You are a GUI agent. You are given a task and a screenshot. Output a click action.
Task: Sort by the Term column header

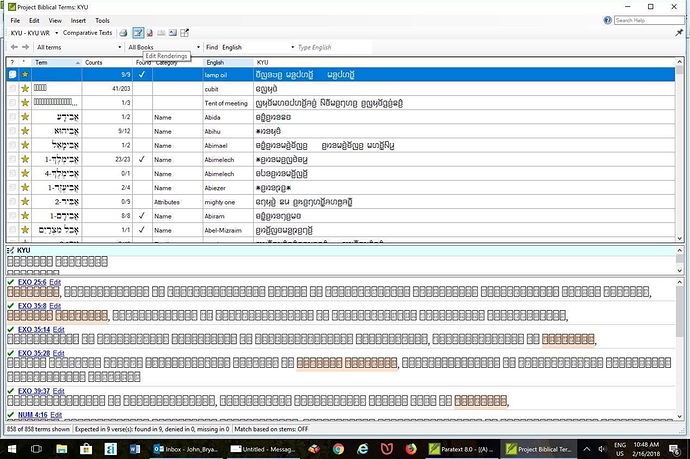point(58,62)
